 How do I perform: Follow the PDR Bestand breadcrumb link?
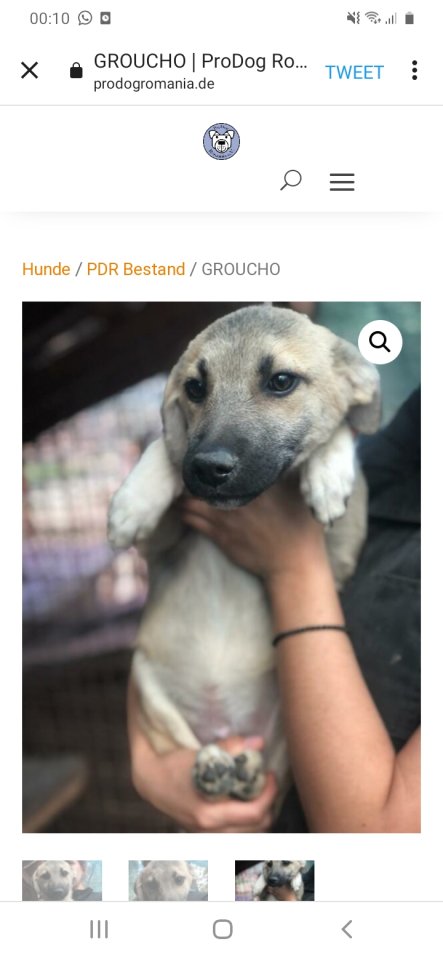pyautogui.click(x=136, y=269)
